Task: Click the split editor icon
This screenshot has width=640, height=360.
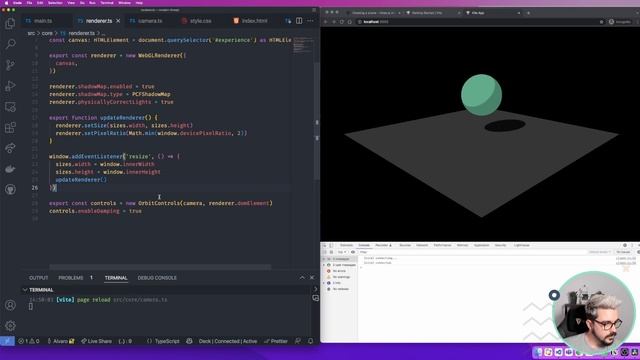Action: [x=299, y=20]
